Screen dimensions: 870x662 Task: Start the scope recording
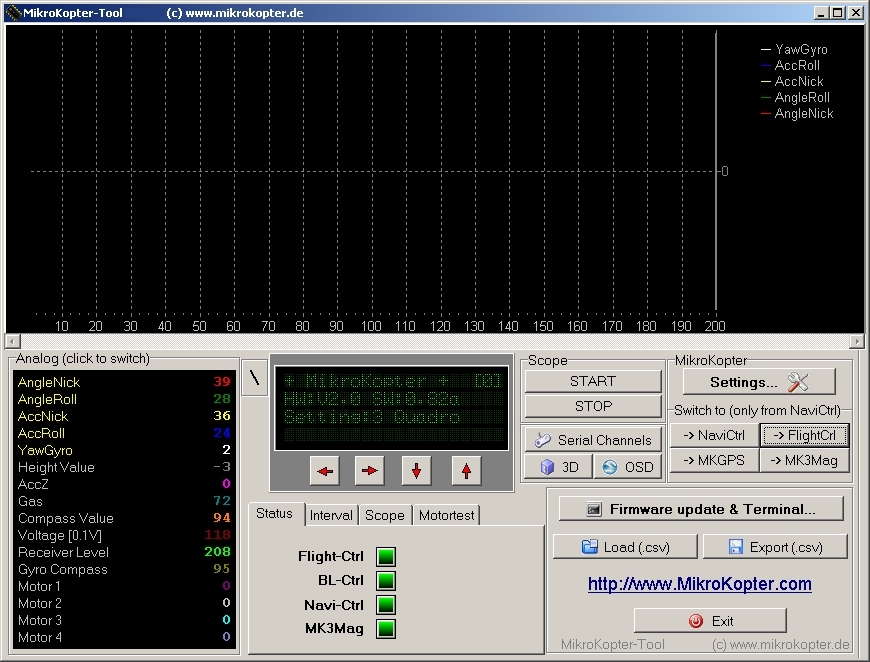(593, 381)
